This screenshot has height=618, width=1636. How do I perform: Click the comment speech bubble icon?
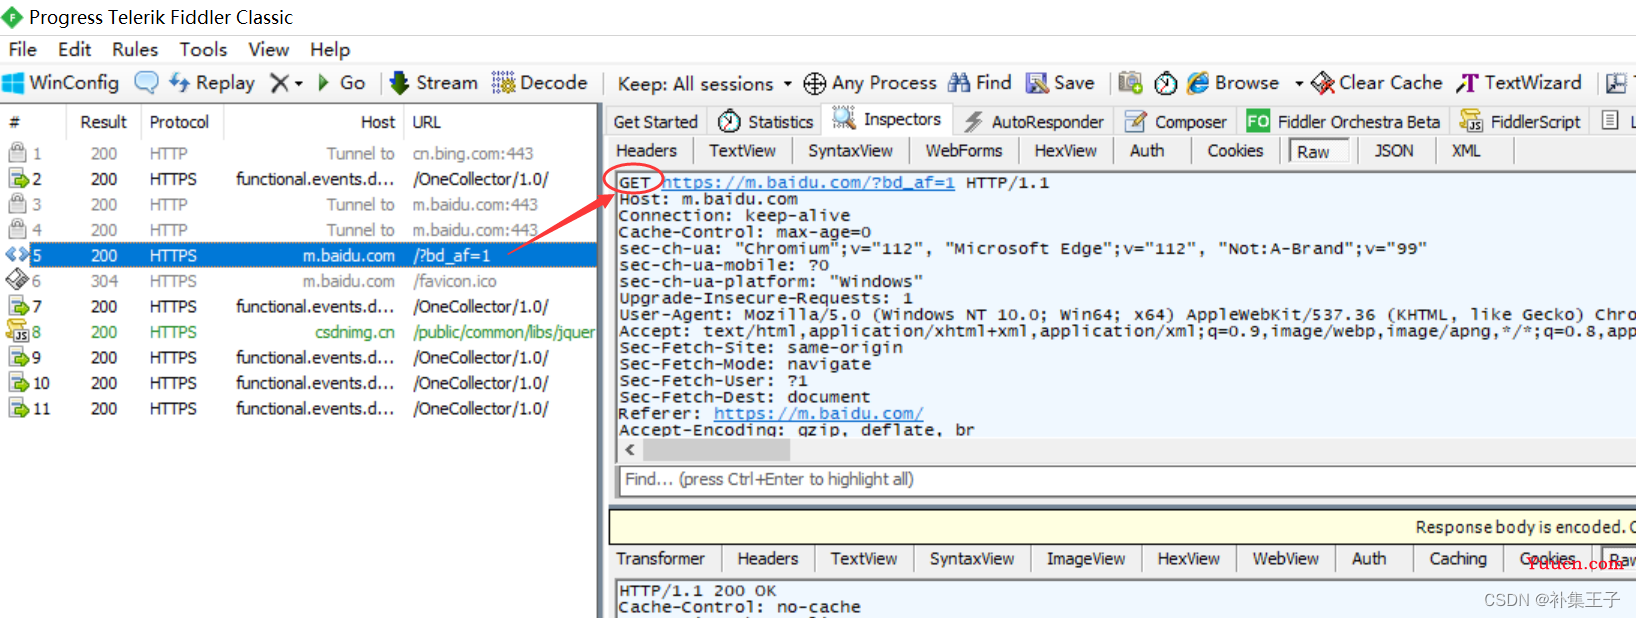pos(146,83)
